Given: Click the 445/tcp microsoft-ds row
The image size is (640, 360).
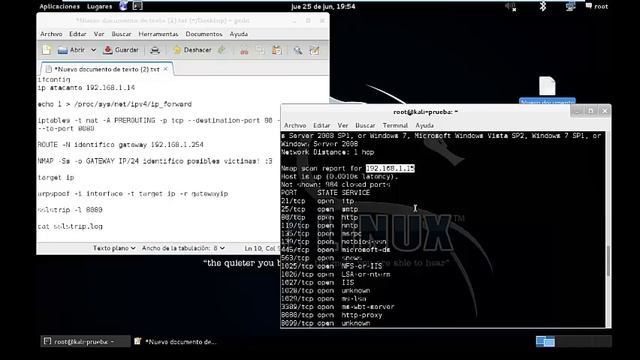Looking at the screenshot, I should [336, 249].
